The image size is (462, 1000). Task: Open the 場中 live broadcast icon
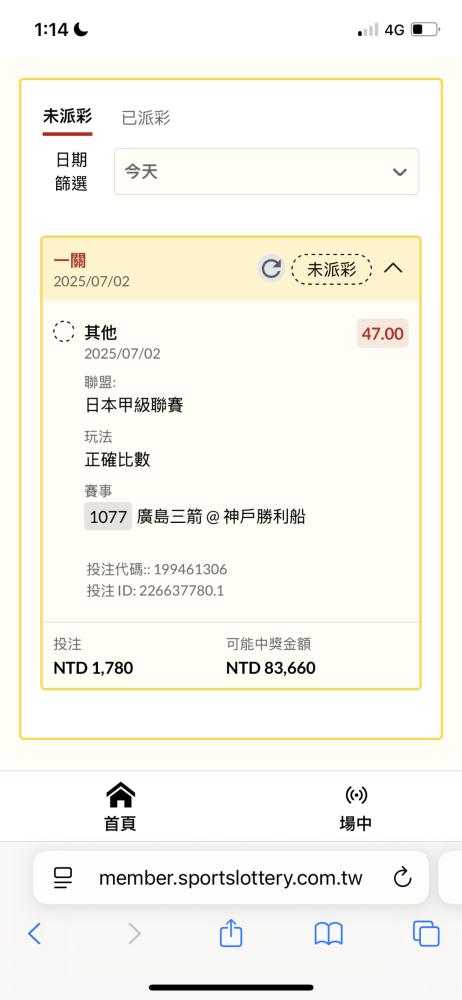click(356, 795)
